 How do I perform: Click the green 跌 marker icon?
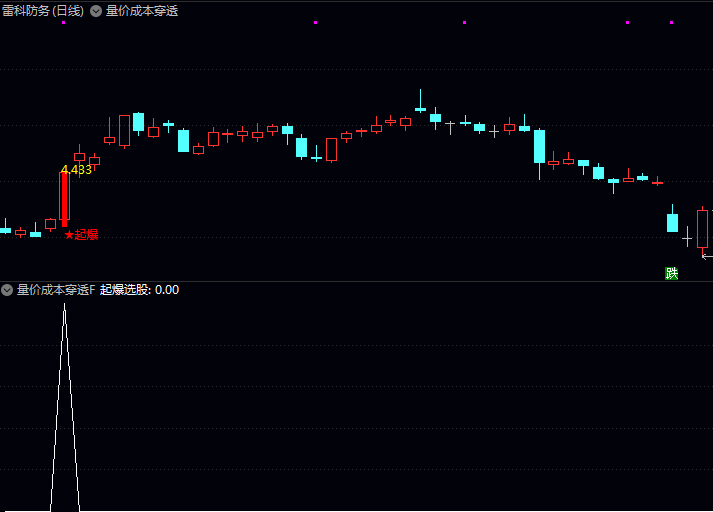(672, 273)
